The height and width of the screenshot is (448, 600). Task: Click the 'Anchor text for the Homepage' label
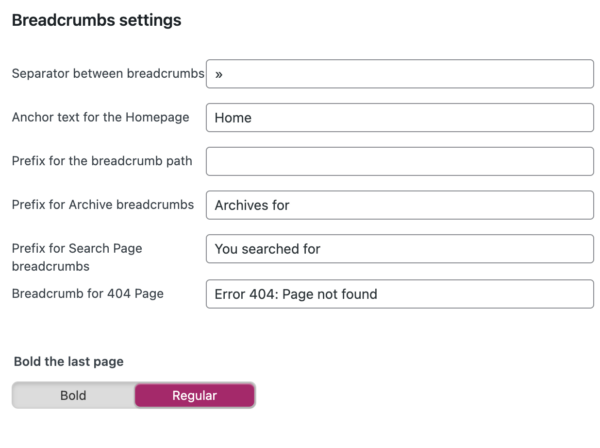click(x=100, y=117)
